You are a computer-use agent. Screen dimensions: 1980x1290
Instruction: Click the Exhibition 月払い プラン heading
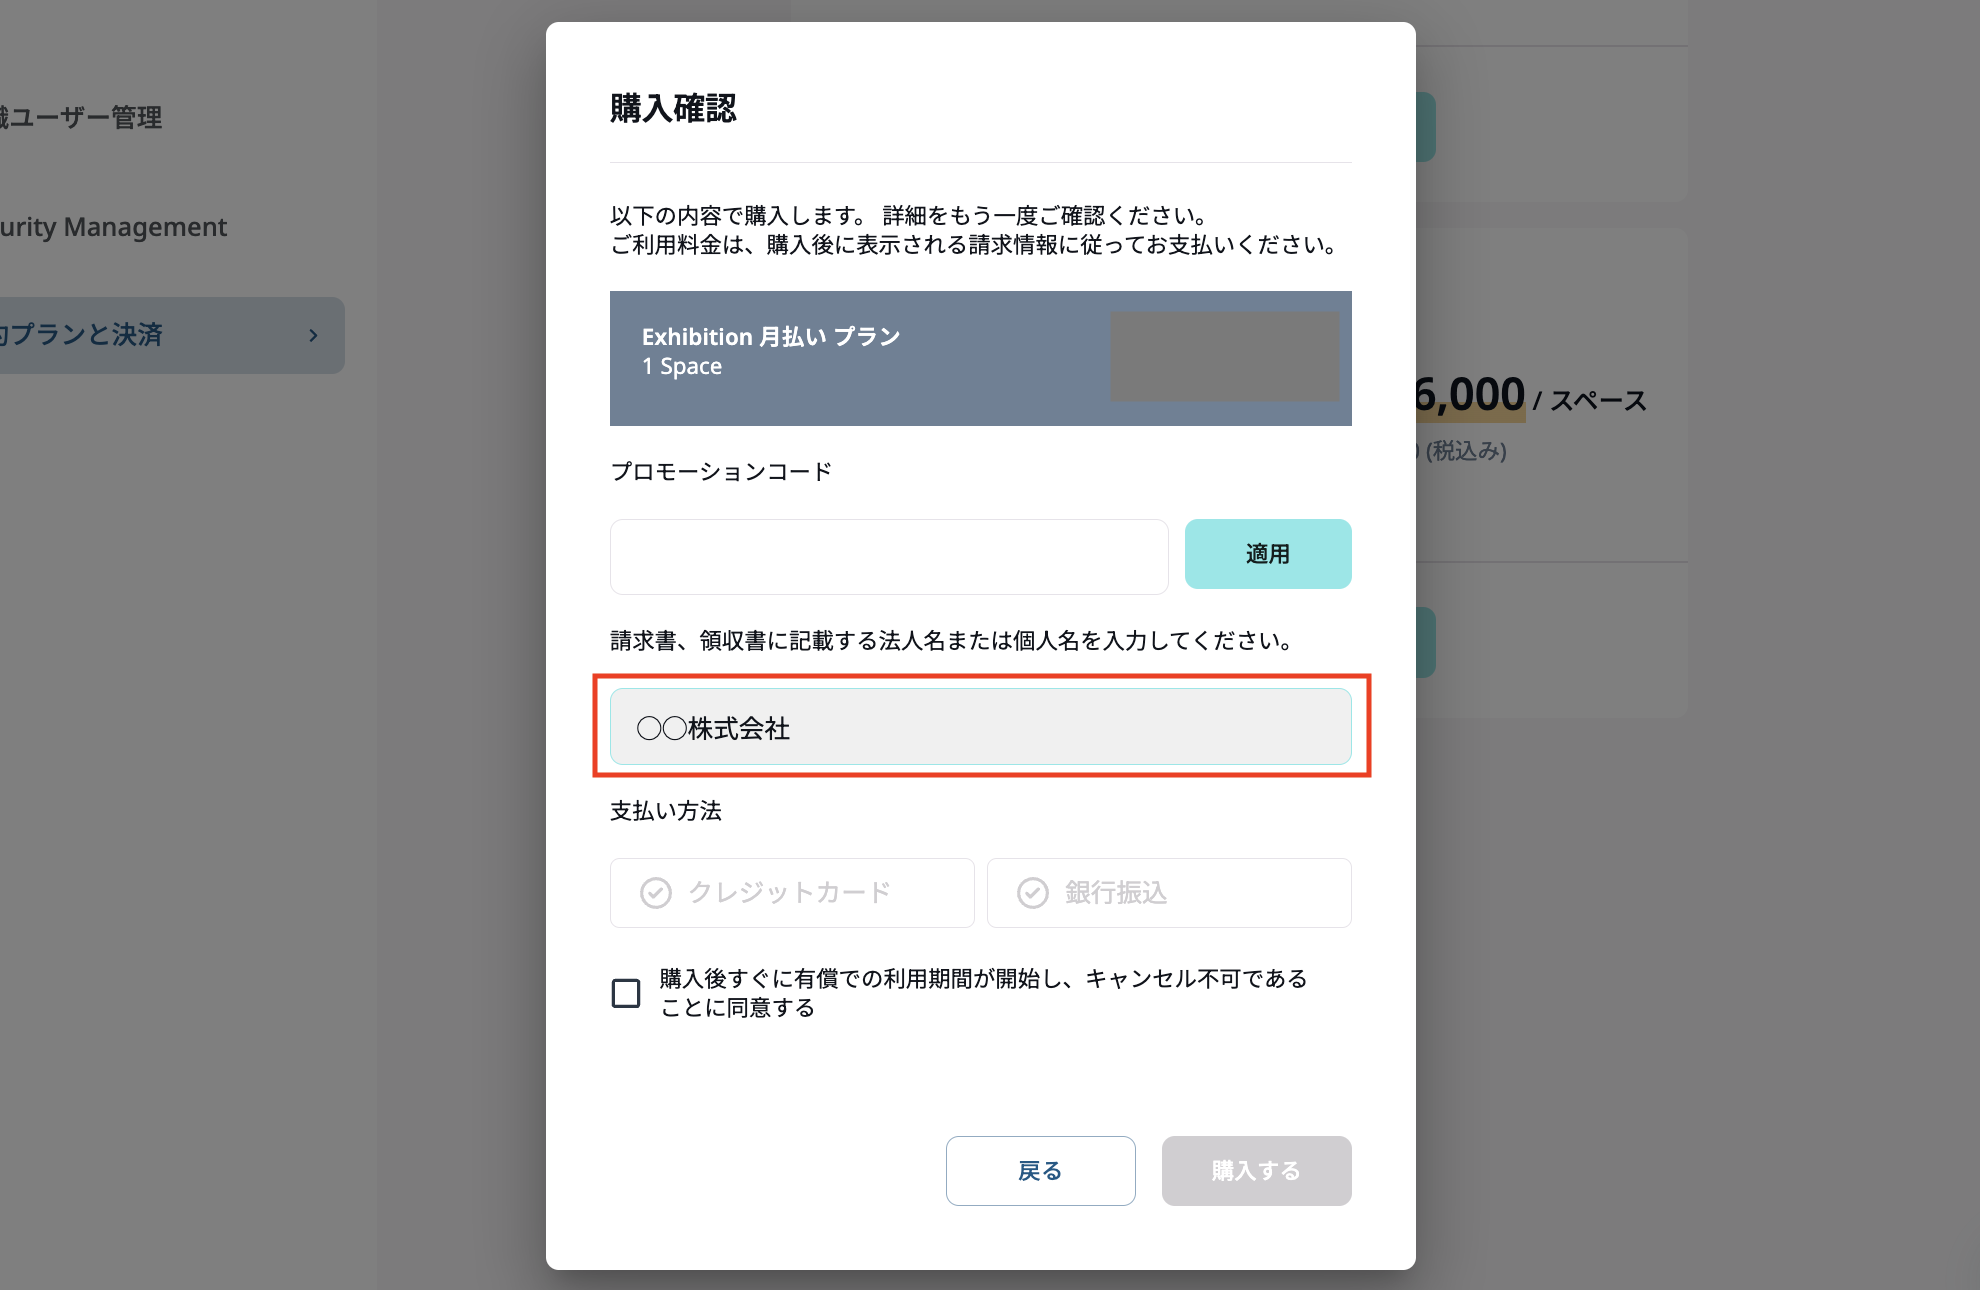point(771,337)
